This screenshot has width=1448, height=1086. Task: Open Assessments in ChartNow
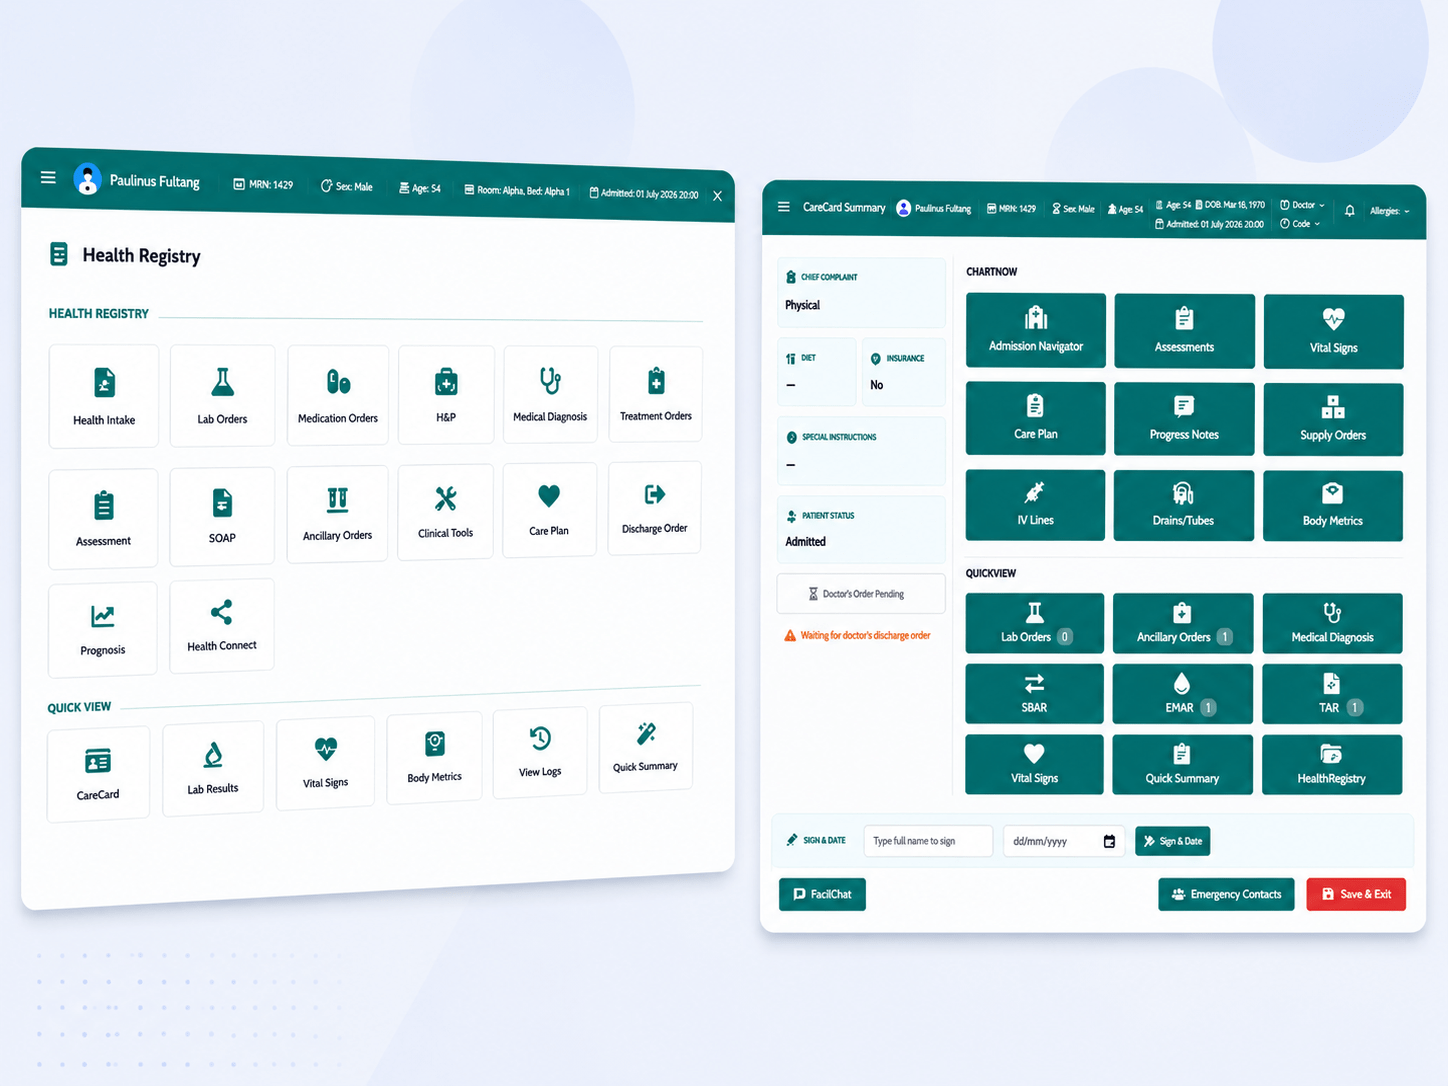[x=1185, y=331]
